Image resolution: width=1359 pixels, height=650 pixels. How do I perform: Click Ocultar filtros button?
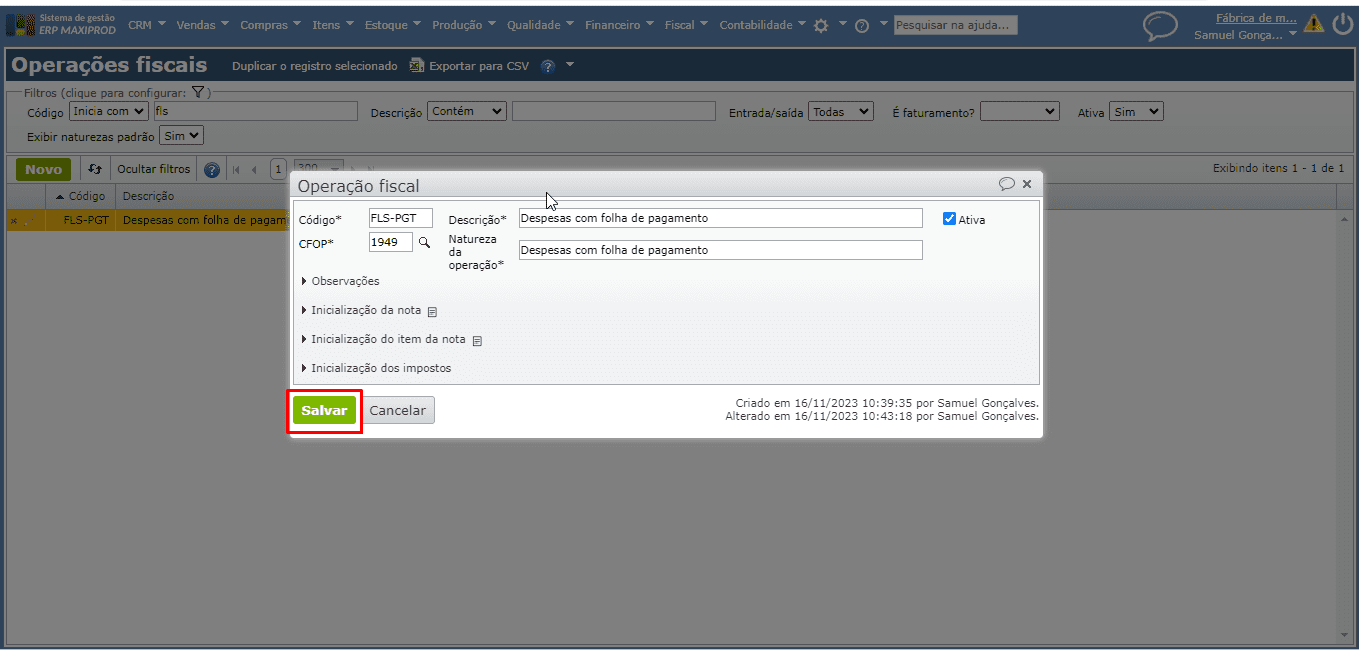(x=153, y=170)
